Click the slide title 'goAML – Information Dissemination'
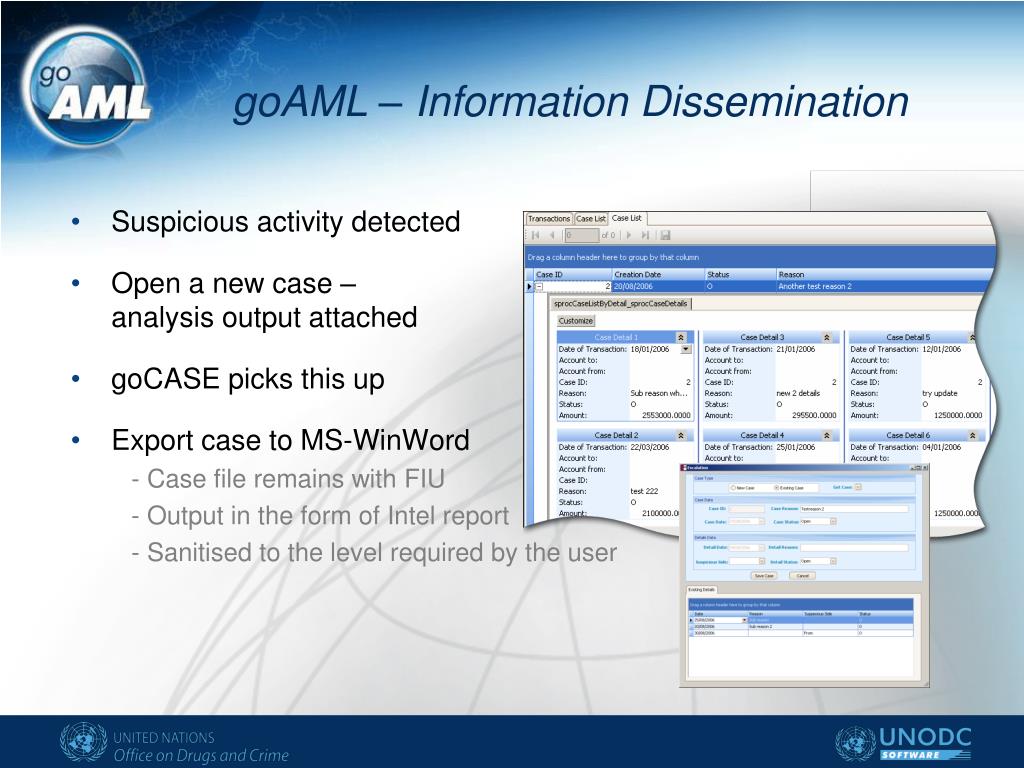The image size is (1024, 768). point(571,103)
